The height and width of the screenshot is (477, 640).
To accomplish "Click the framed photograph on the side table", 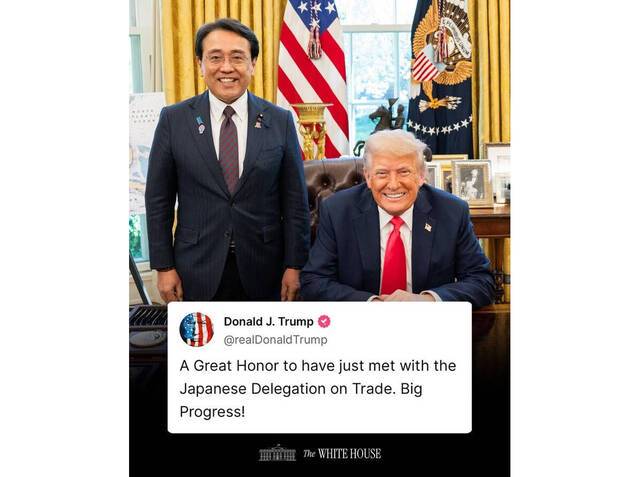I will [473, 183].
